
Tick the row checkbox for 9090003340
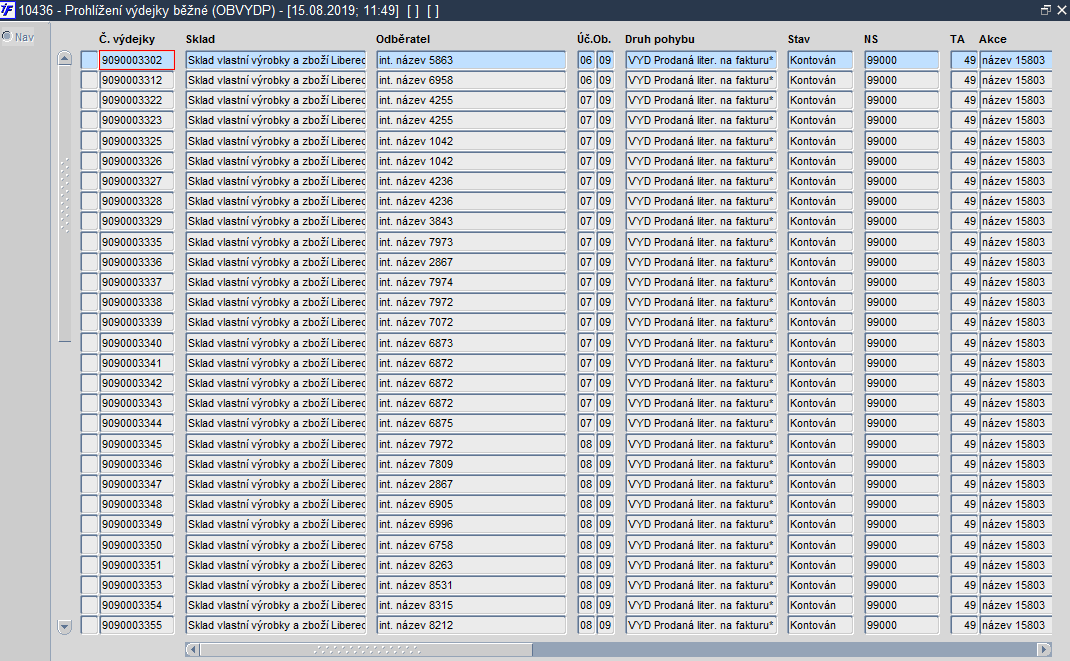tap(89, 343)
